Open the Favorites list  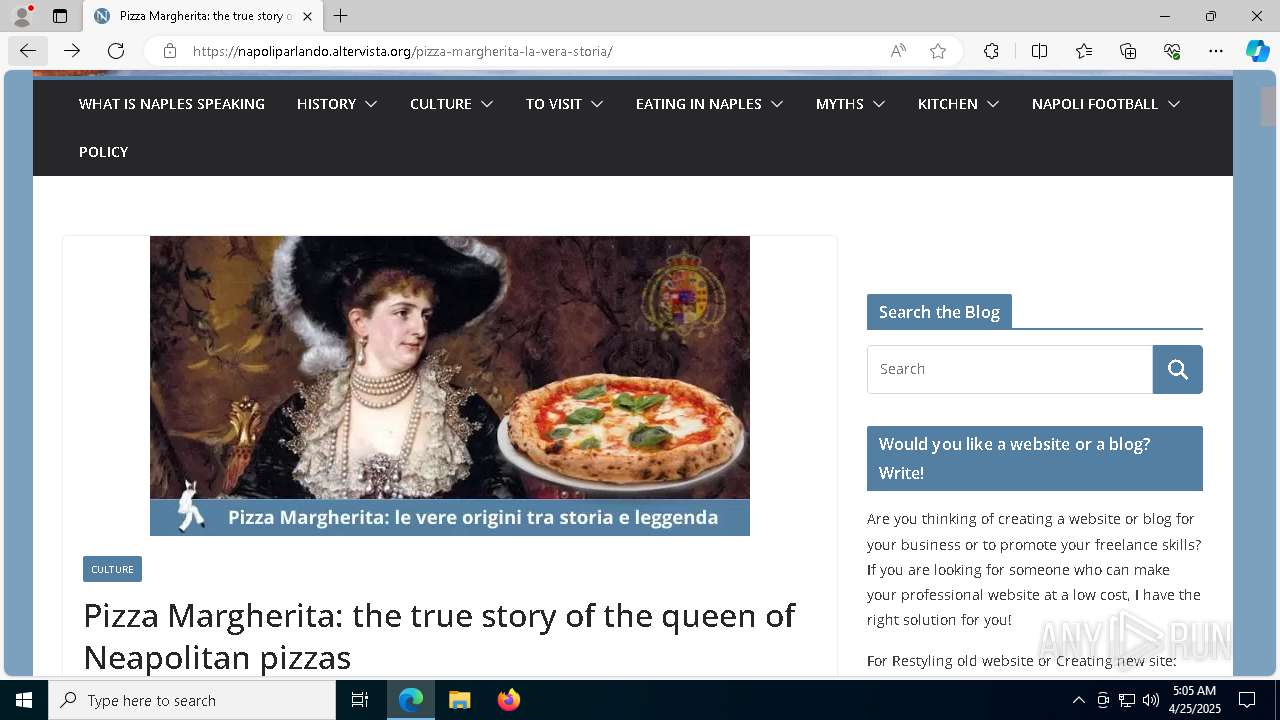click(1084, 51)
